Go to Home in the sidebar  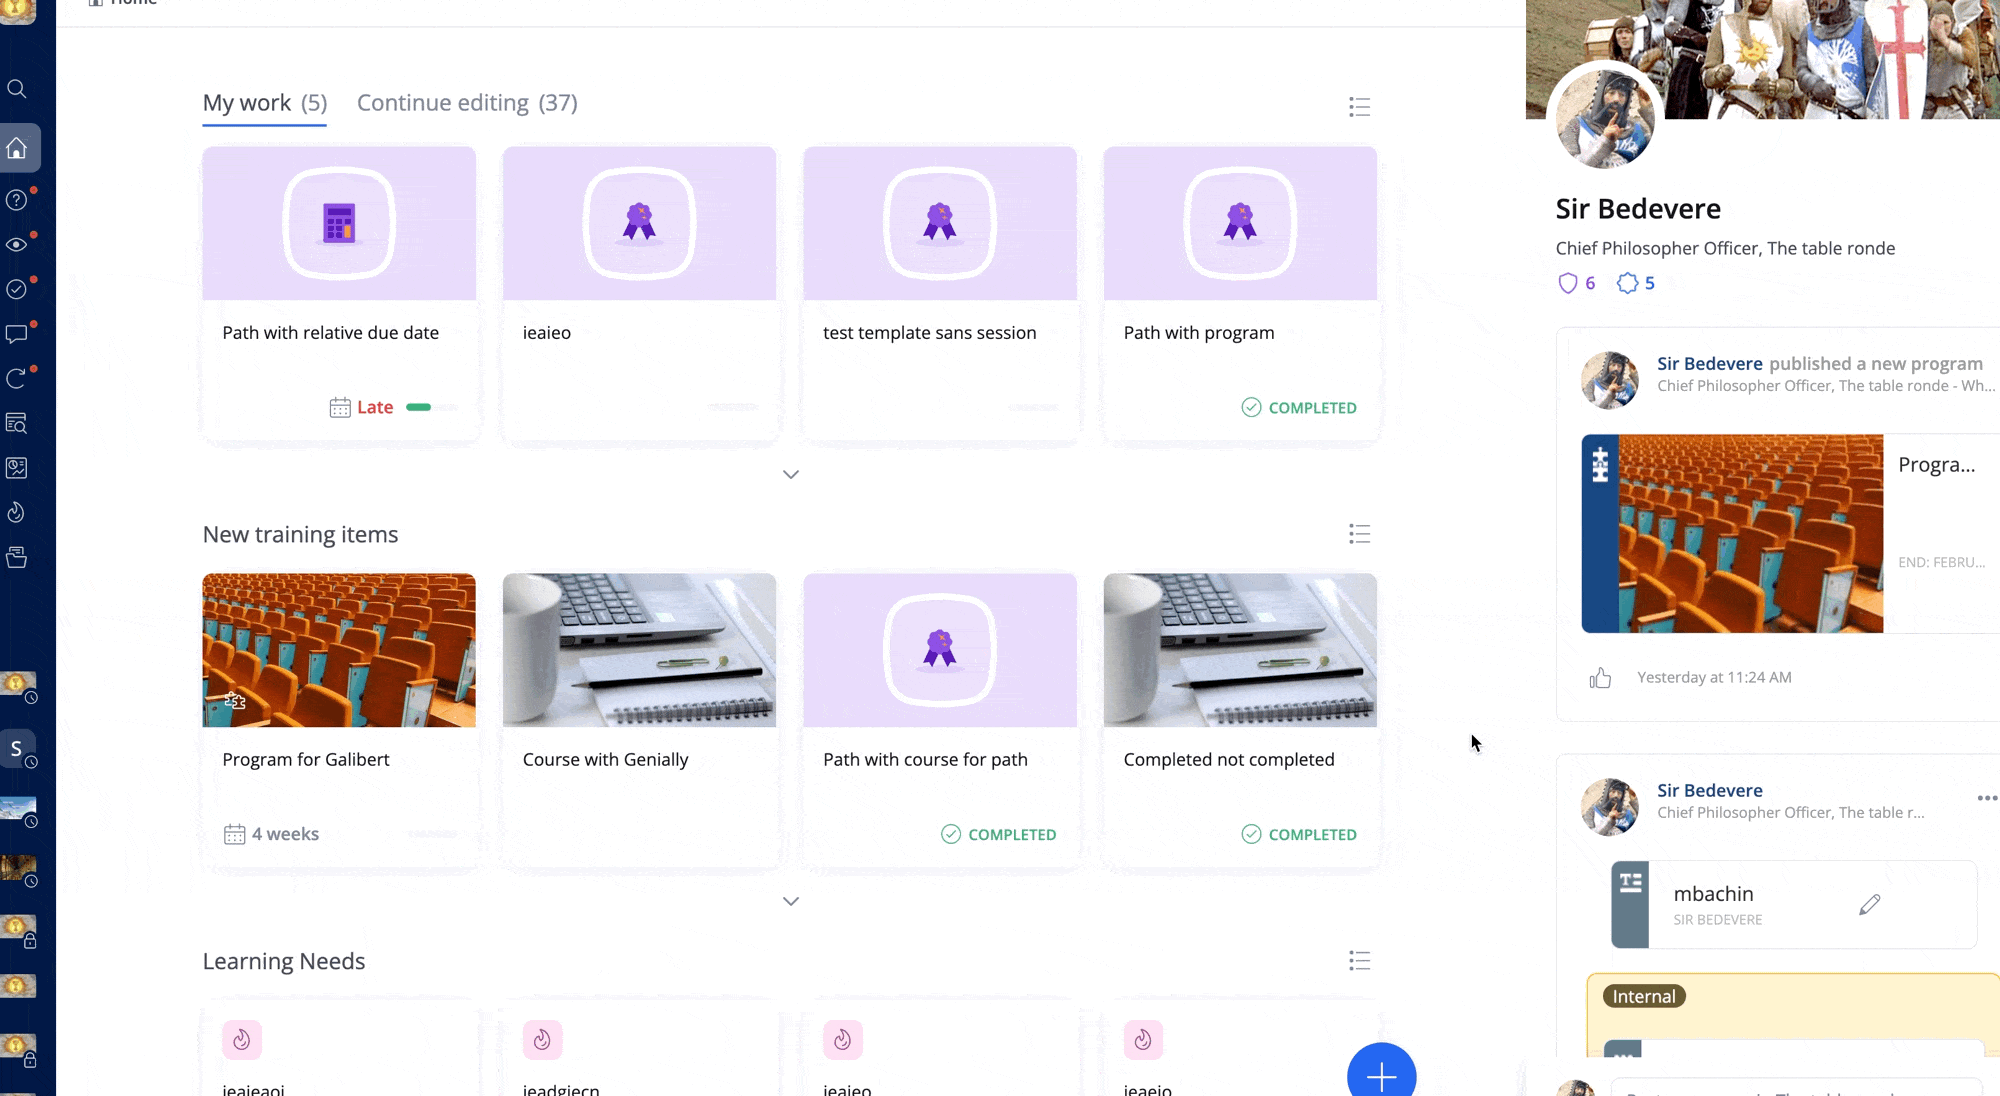coord(17,148)
